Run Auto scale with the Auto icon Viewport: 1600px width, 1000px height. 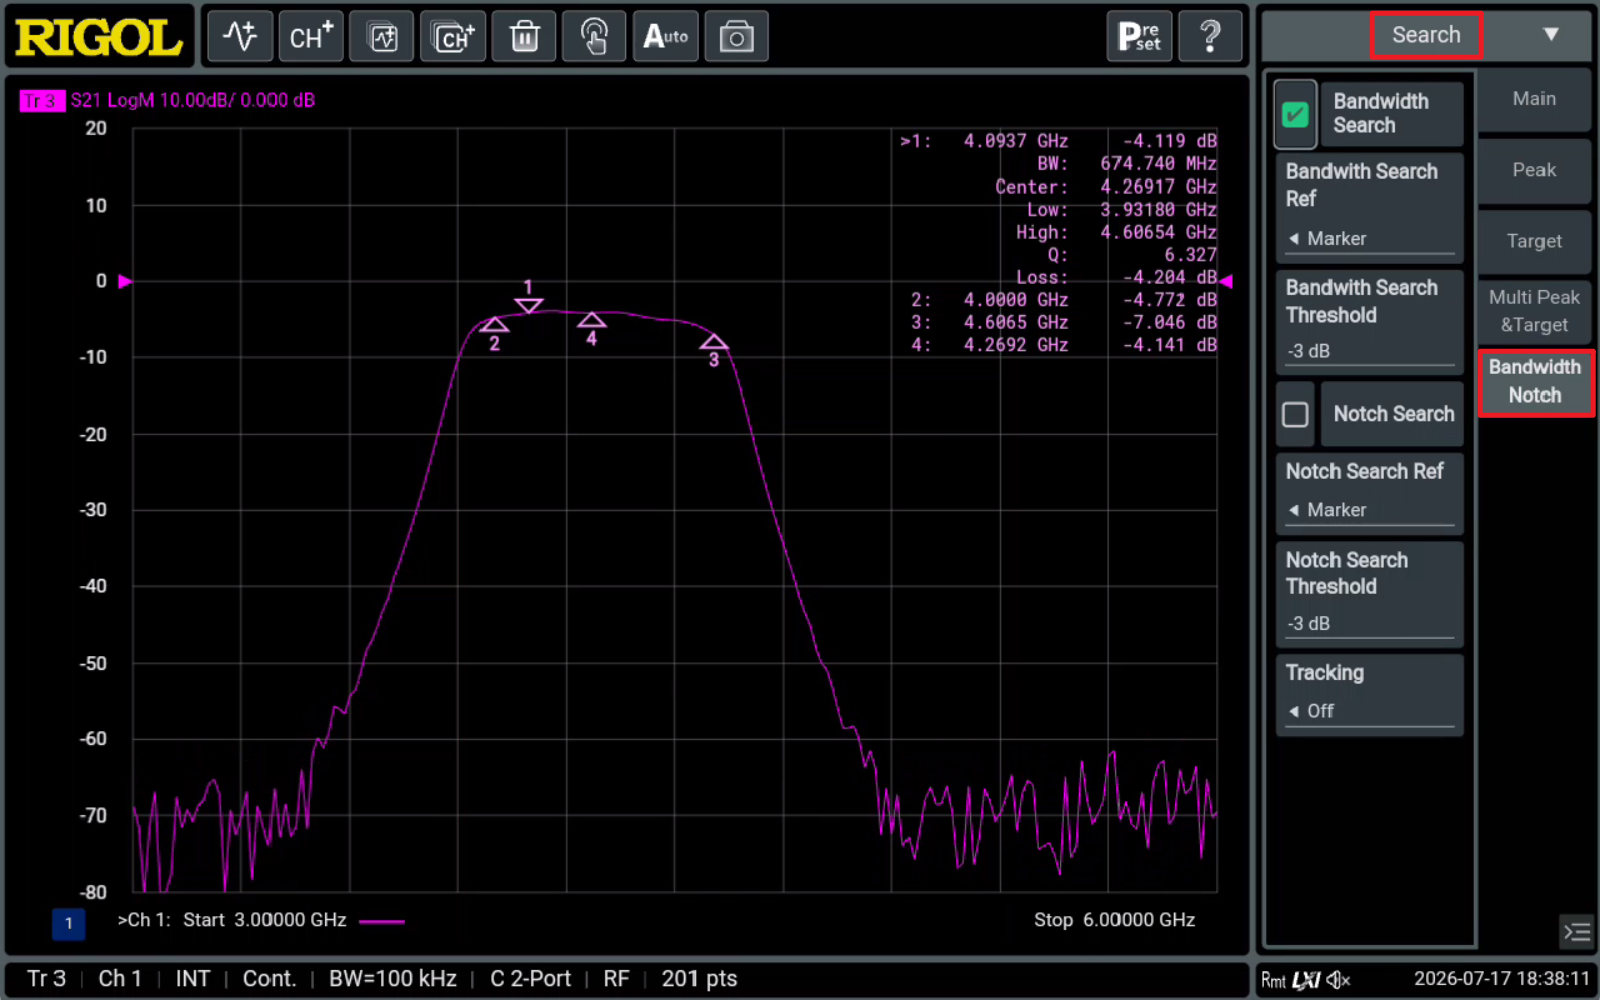(x=666, y=37)
